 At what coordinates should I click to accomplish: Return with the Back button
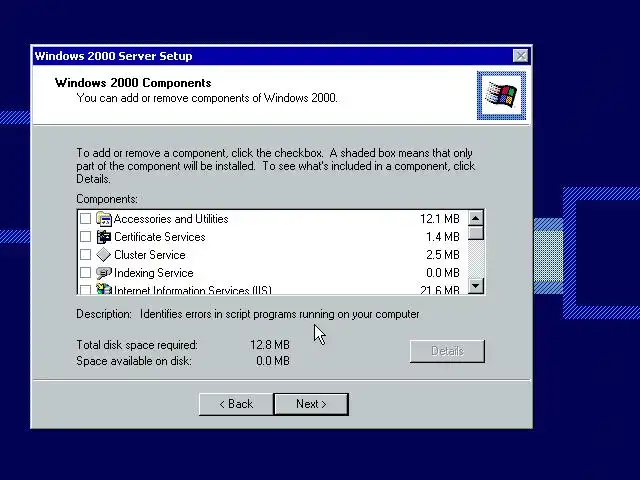coord(236,404)
